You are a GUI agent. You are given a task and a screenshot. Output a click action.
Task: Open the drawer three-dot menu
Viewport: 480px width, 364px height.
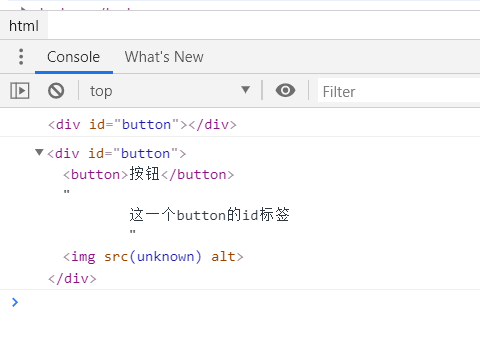21,57
